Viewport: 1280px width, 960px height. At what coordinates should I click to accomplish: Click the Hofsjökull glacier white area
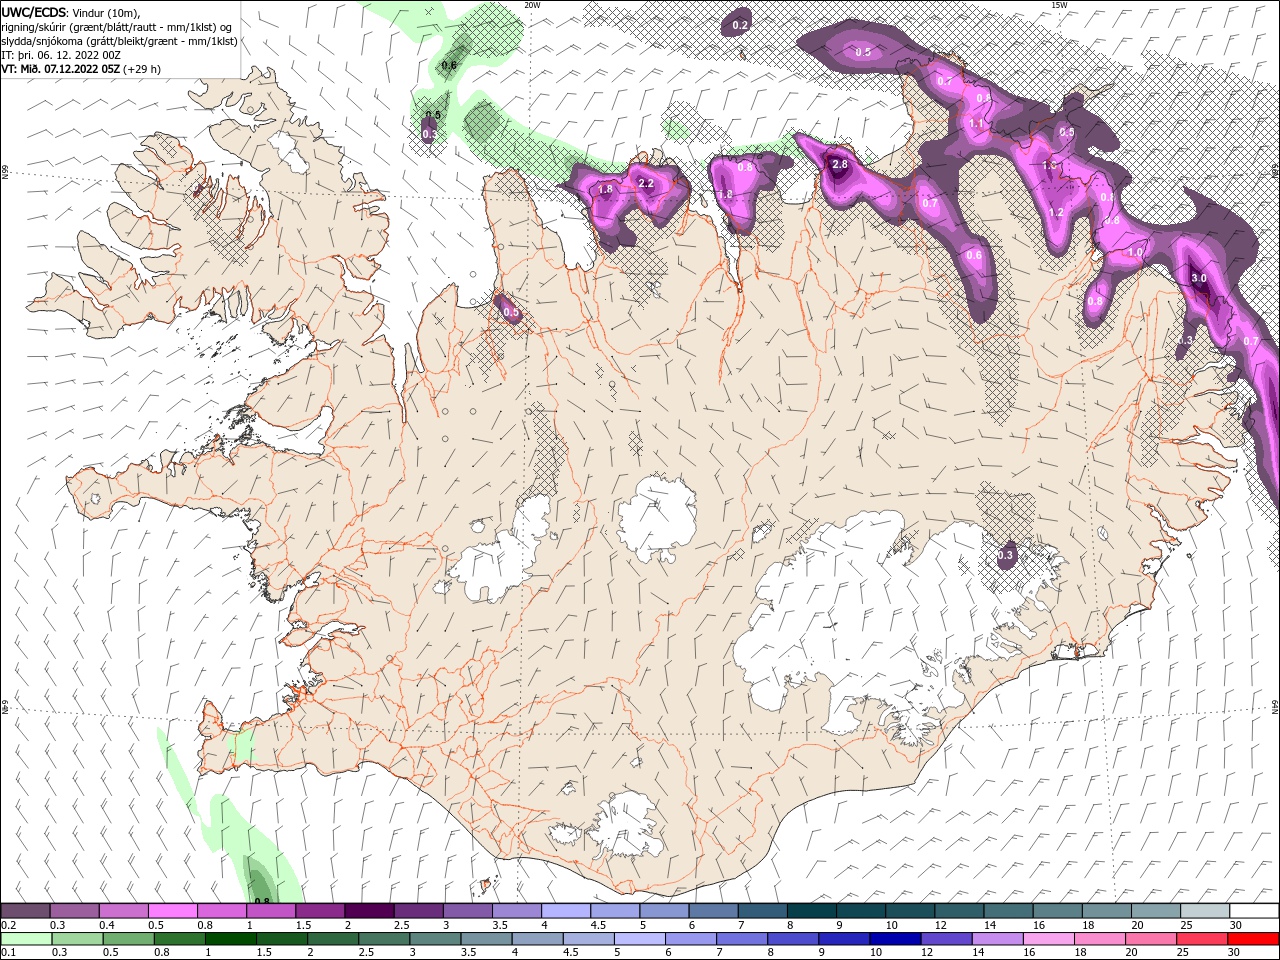[657, 516]
